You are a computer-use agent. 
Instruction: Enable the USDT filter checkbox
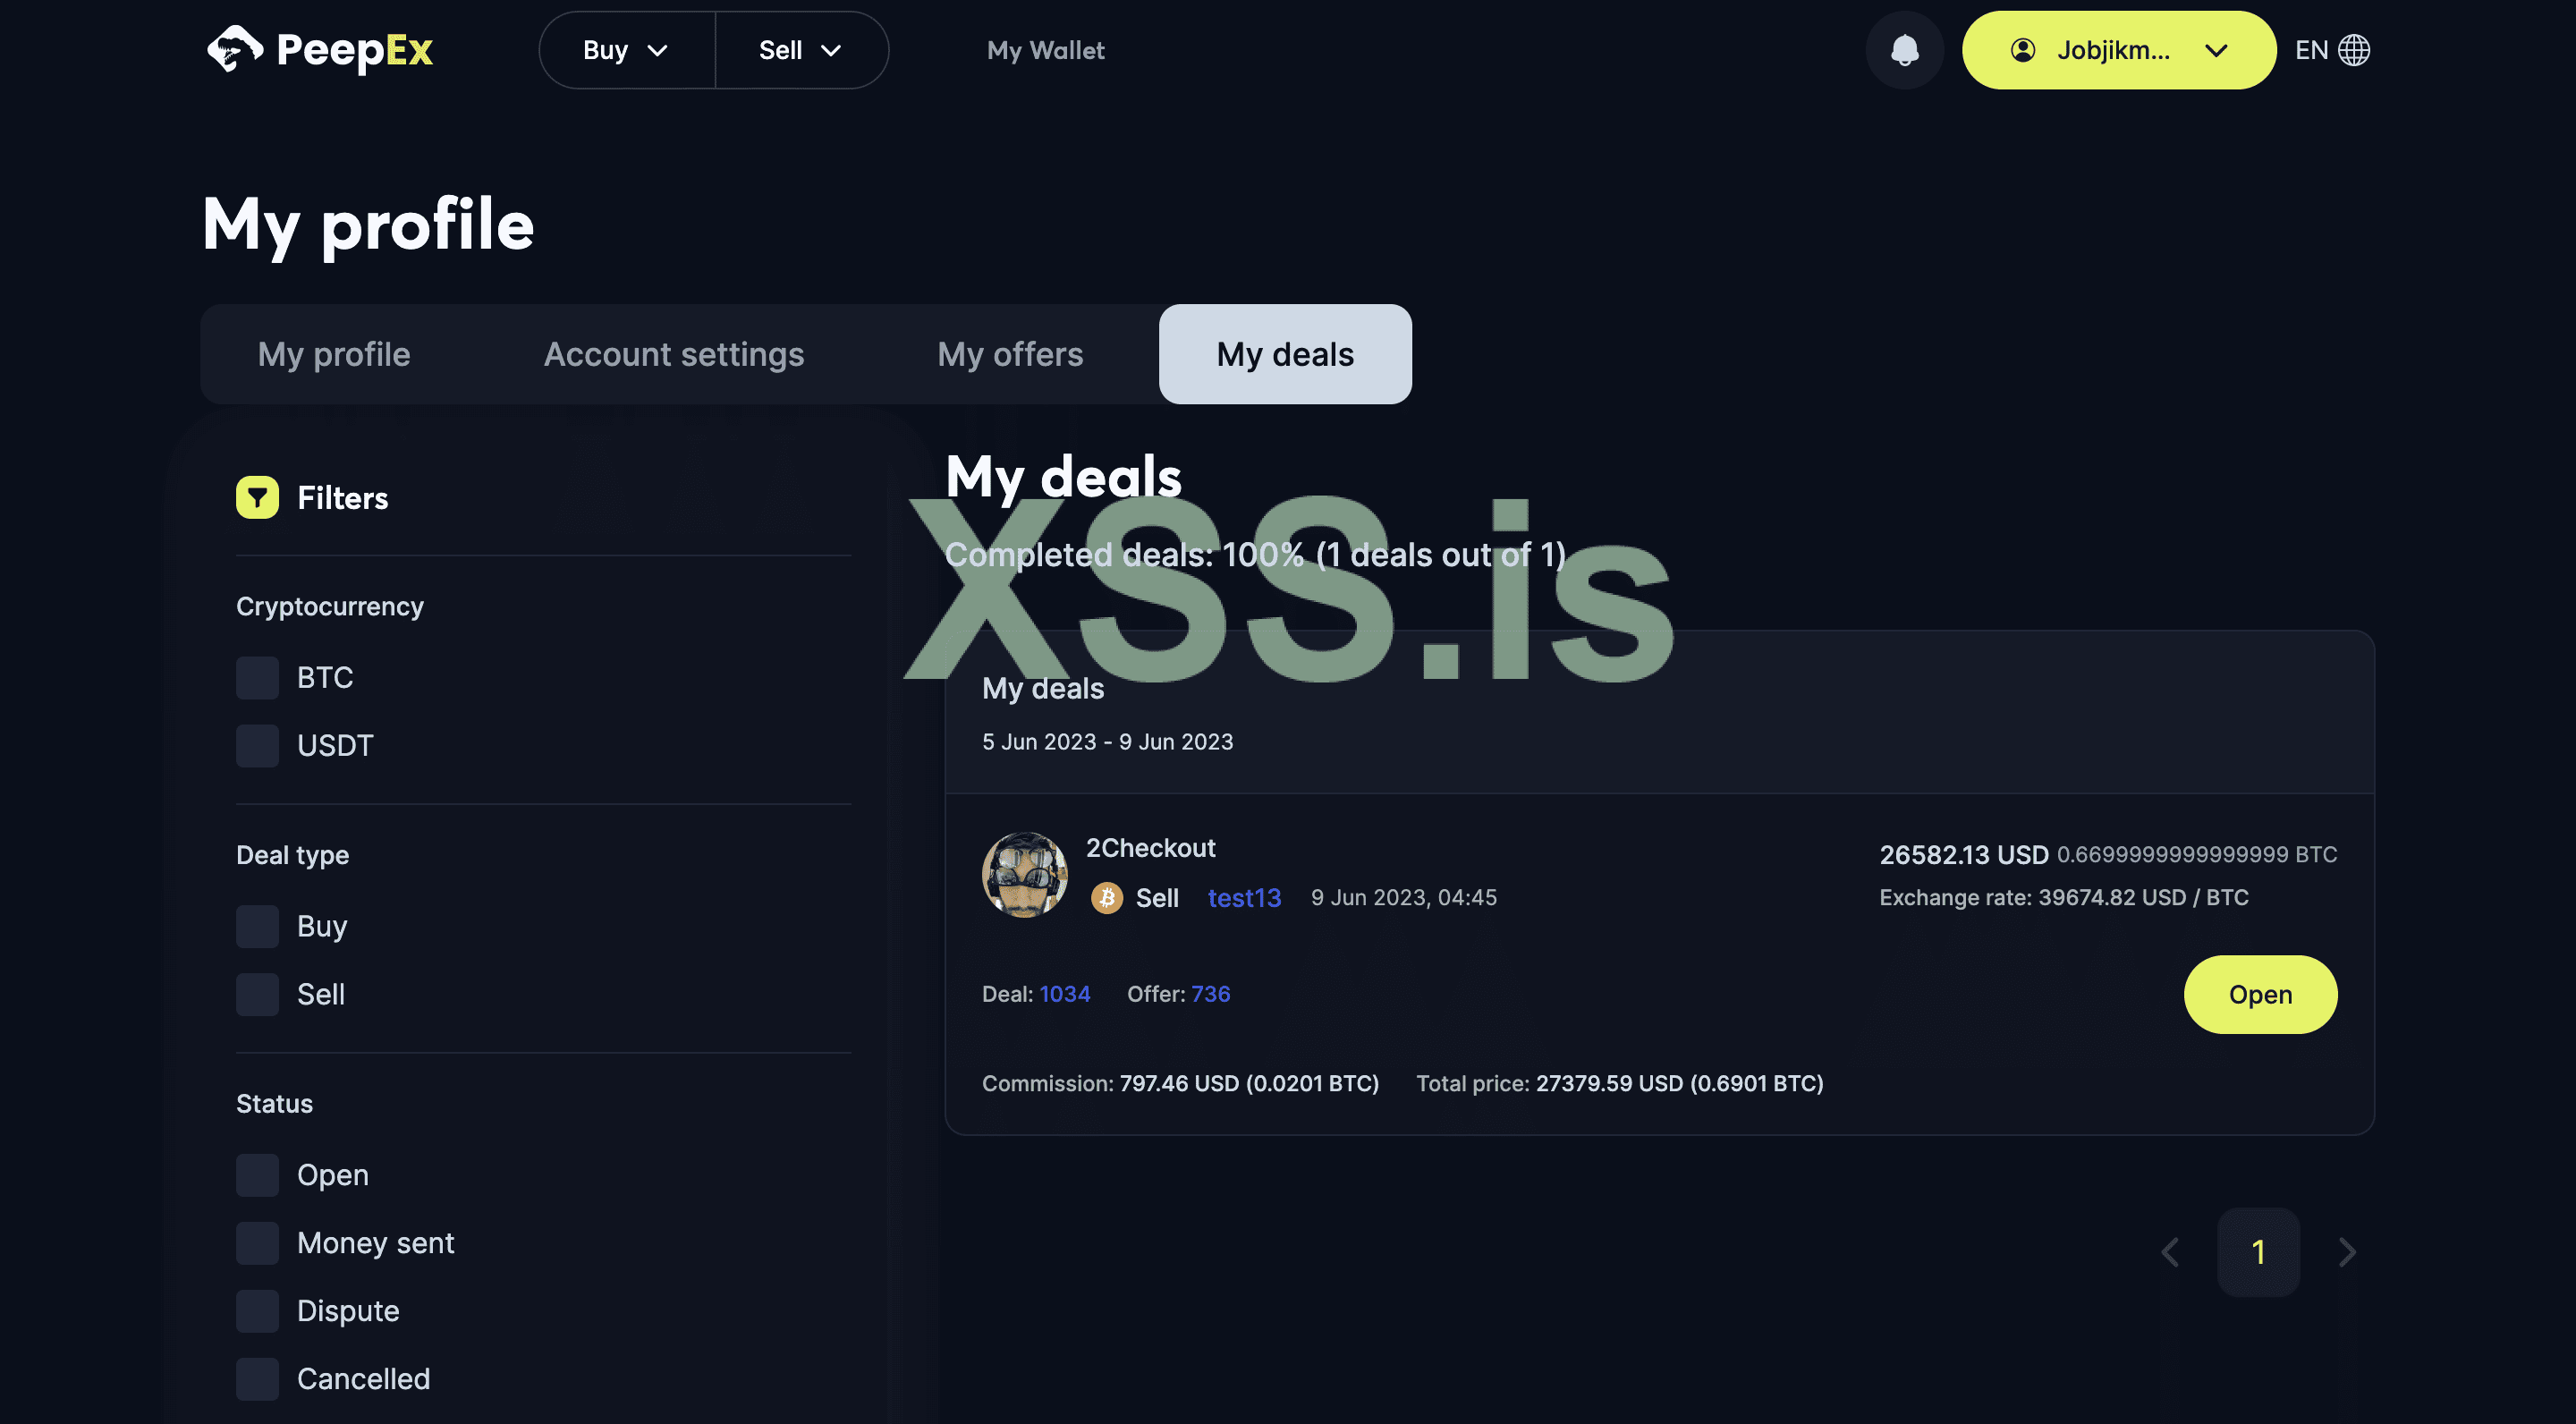pyautogui.click(x=257, y=745)
